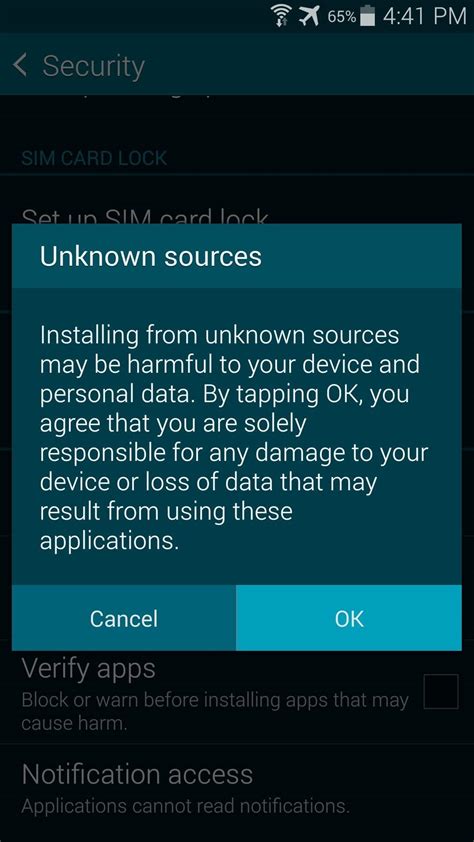474x842 pixels.
Task: Tap the SIM CARD LOCK section header
Action: (x=94, y=158)
